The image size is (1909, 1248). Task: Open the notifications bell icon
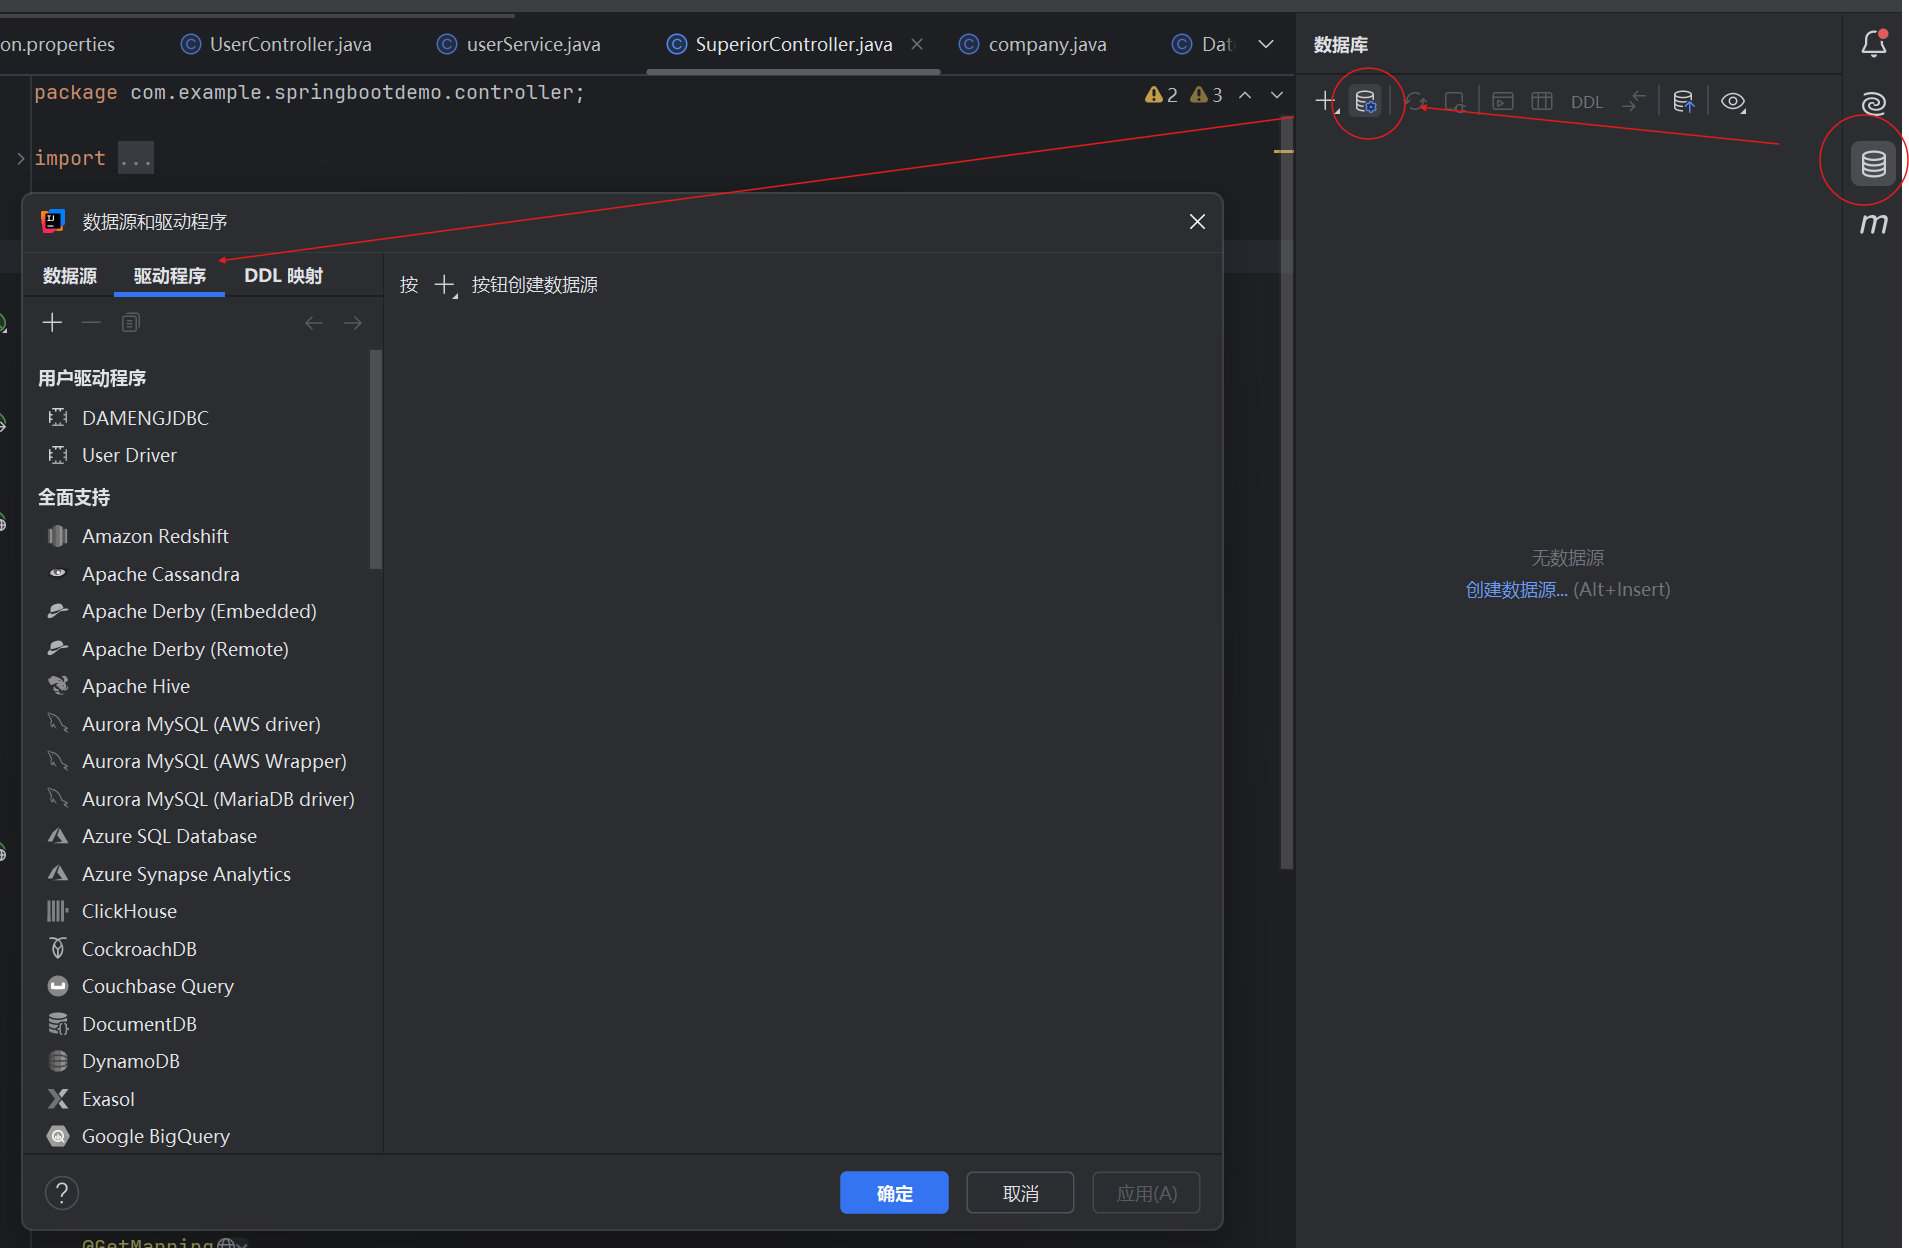(x=1874, y=43)
